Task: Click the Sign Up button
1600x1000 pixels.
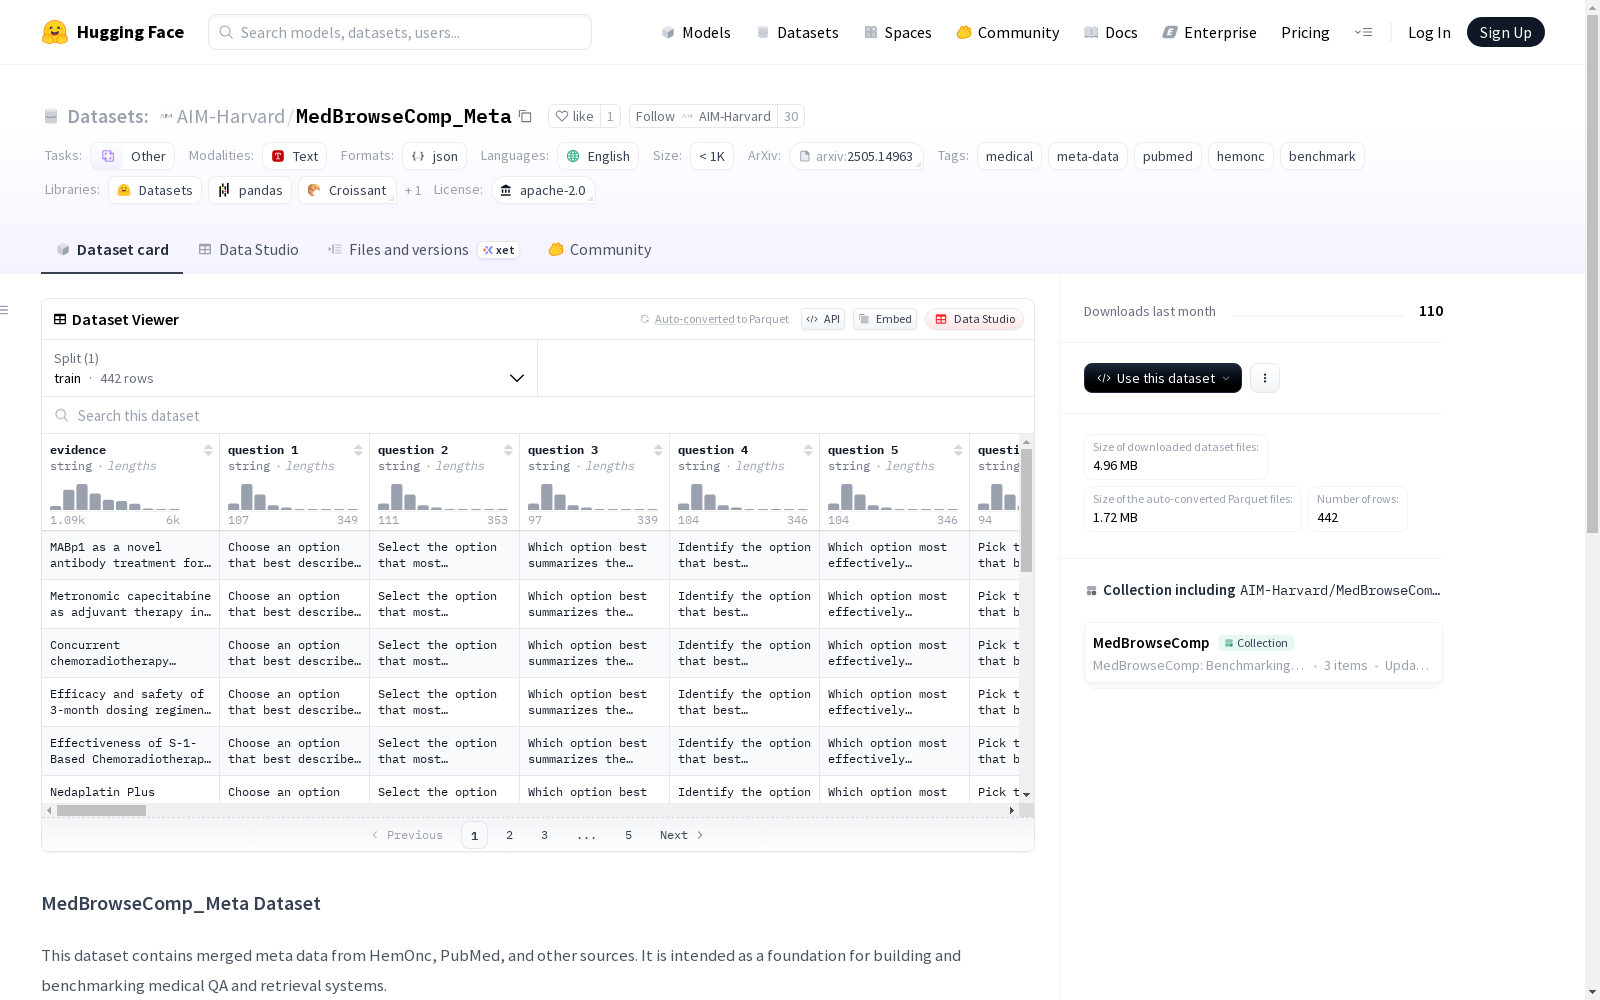Action: click(x=1506, y=32)
